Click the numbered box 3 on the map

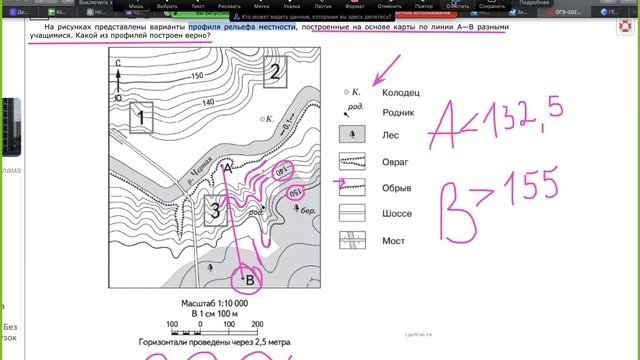(x=216, y=211)
